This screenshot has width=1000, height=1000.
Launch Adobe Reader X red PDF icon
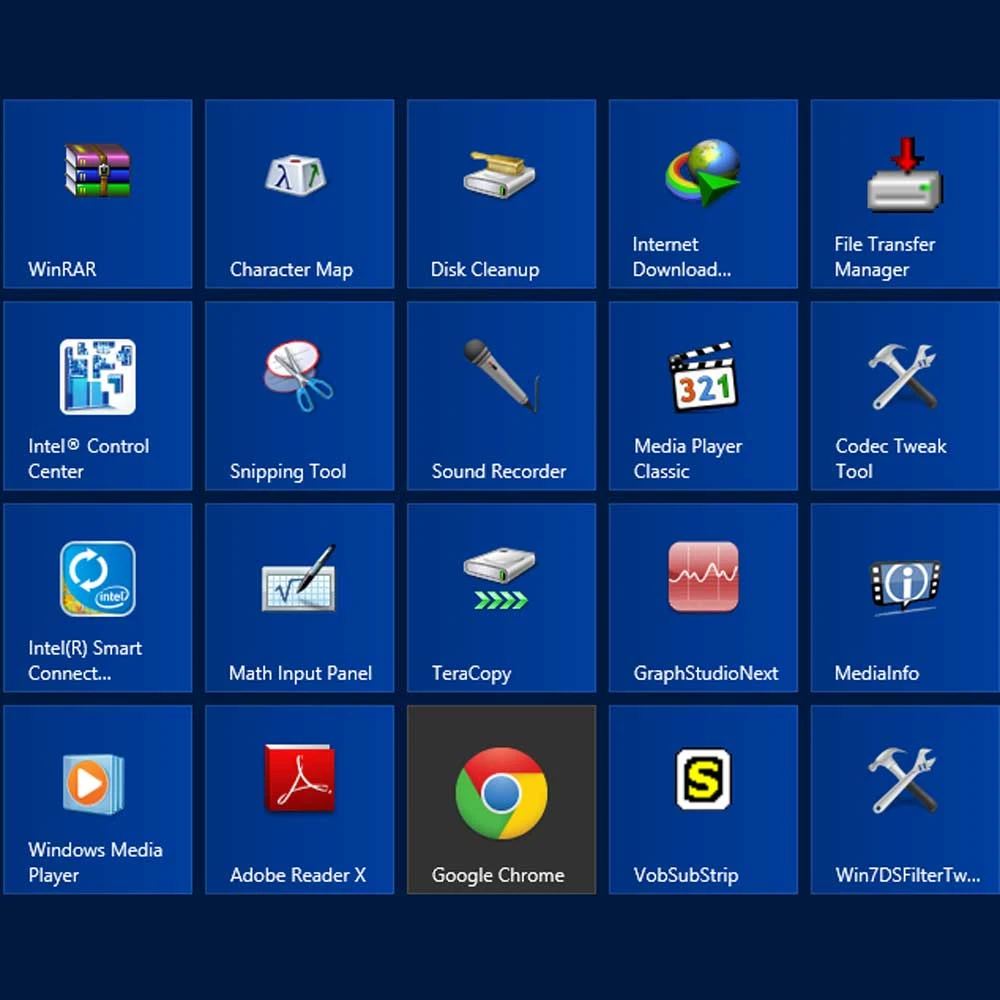300,778
